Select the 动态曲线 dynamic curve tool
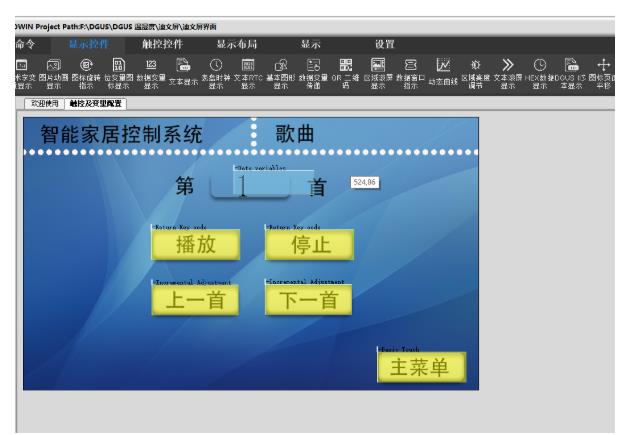The image size is (630, 435). click(443, 72)
